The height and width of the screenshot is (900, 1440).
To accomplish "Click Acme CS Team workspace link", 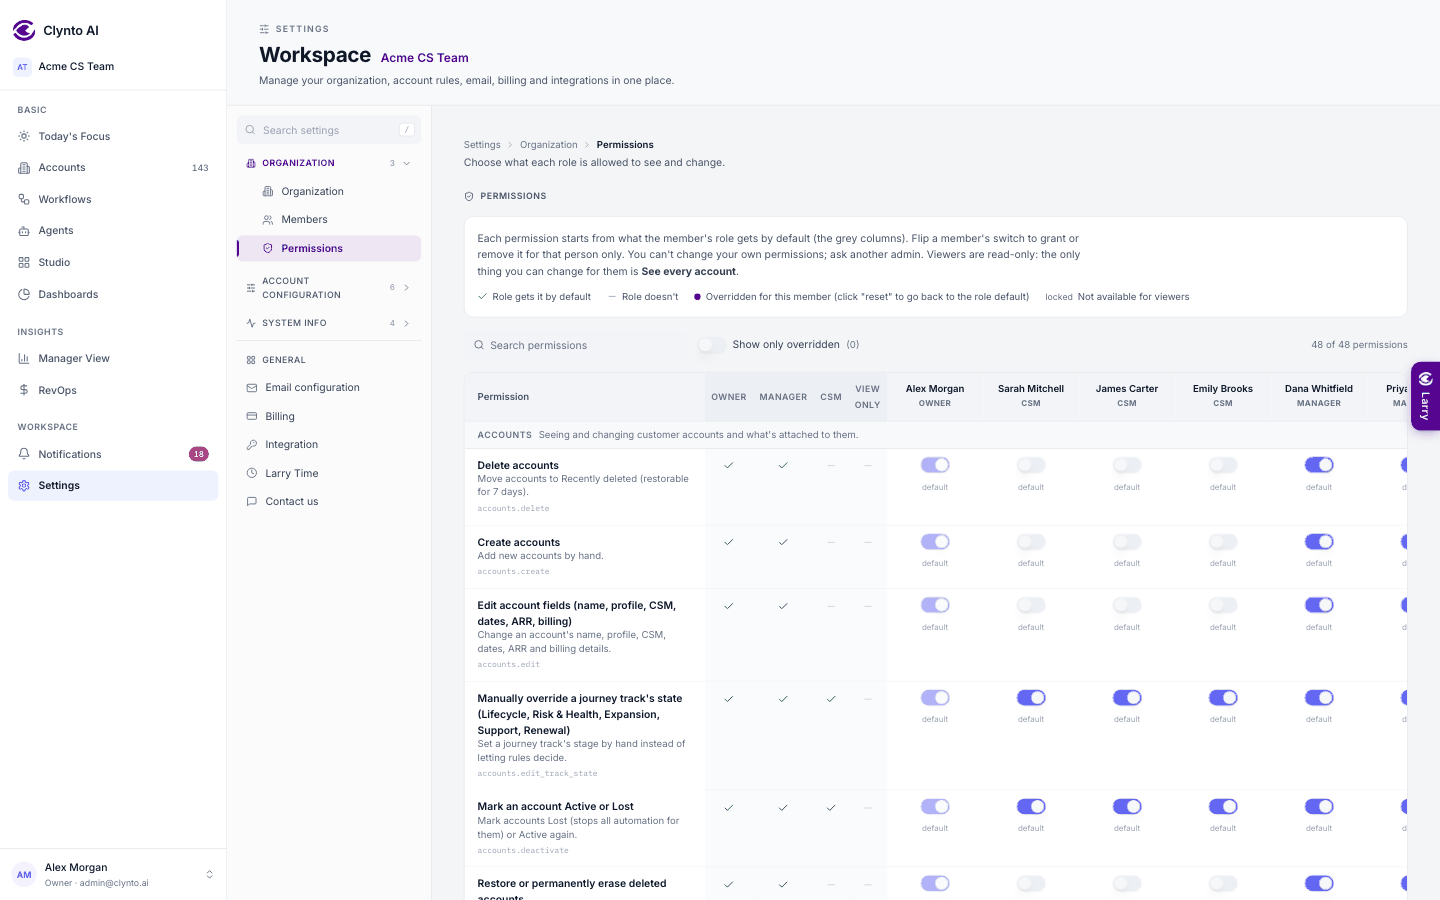I will click(425, 58).
